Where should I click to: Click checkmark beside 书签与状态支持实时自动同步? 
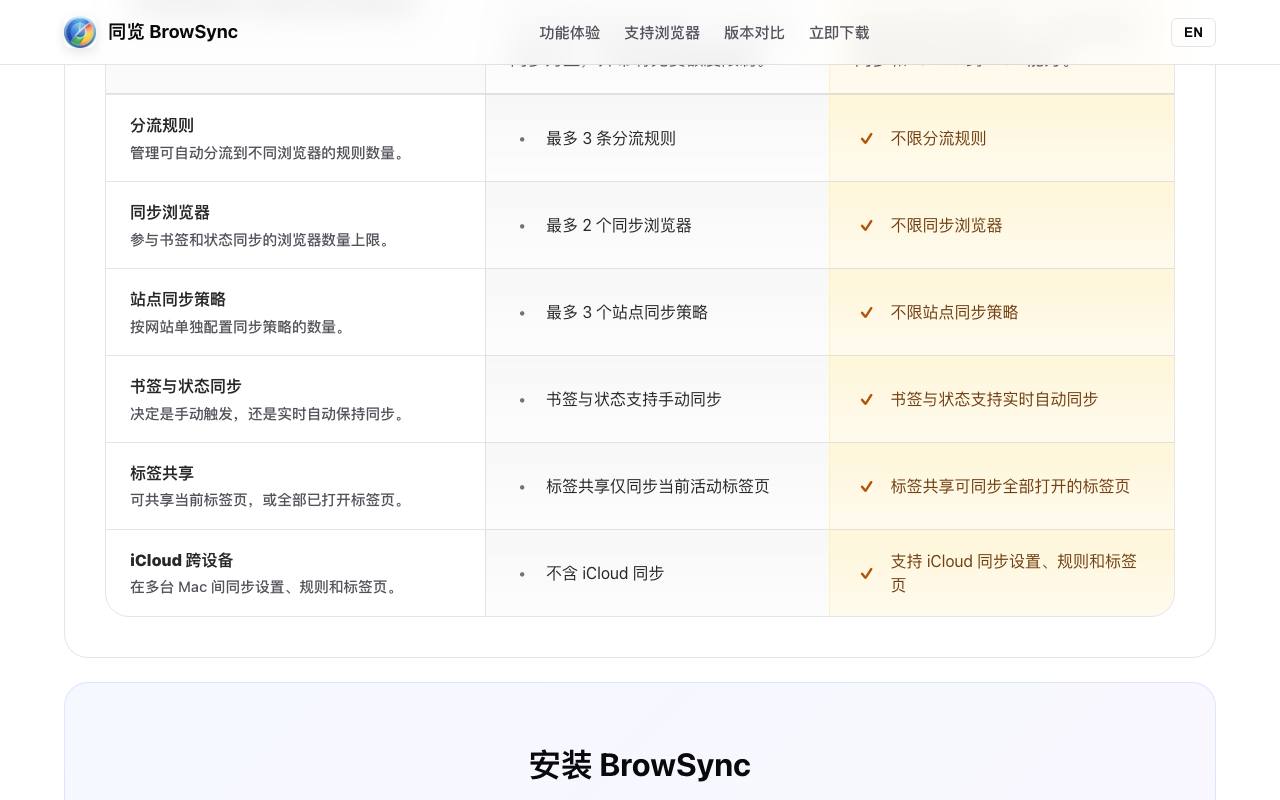click(x=867, y=399)
